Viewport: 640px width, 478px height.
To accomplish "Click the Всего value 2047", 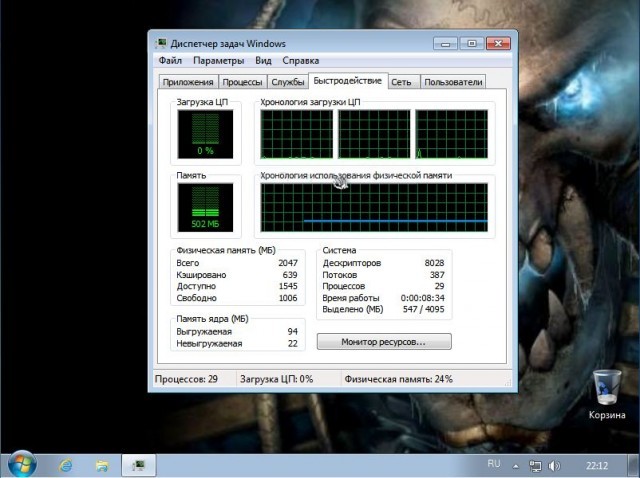I will [288, 263].
